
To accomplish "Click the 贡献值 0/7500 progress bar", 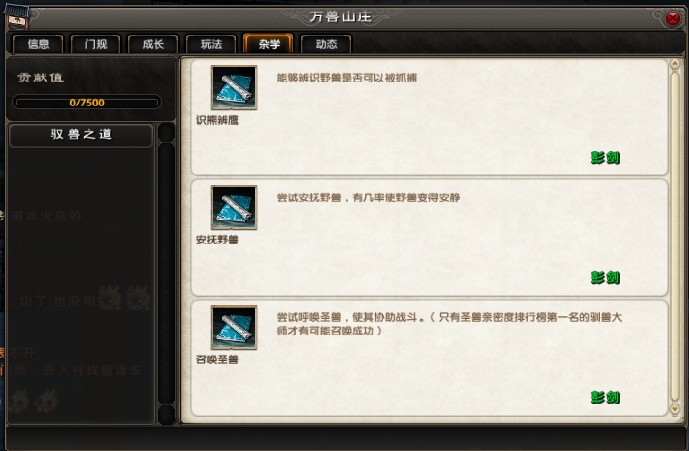I will coord(87,103).
